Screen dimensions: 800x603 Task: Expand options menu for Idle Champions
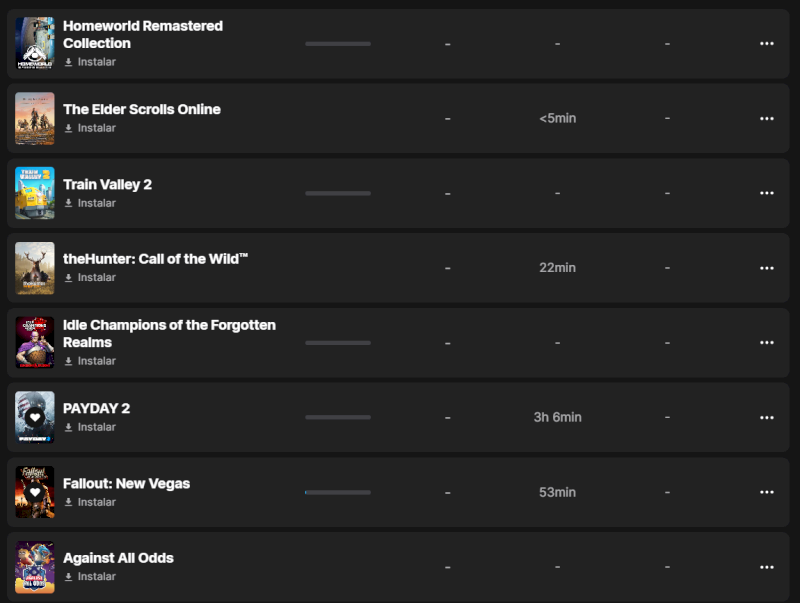[x=767, y=343]
